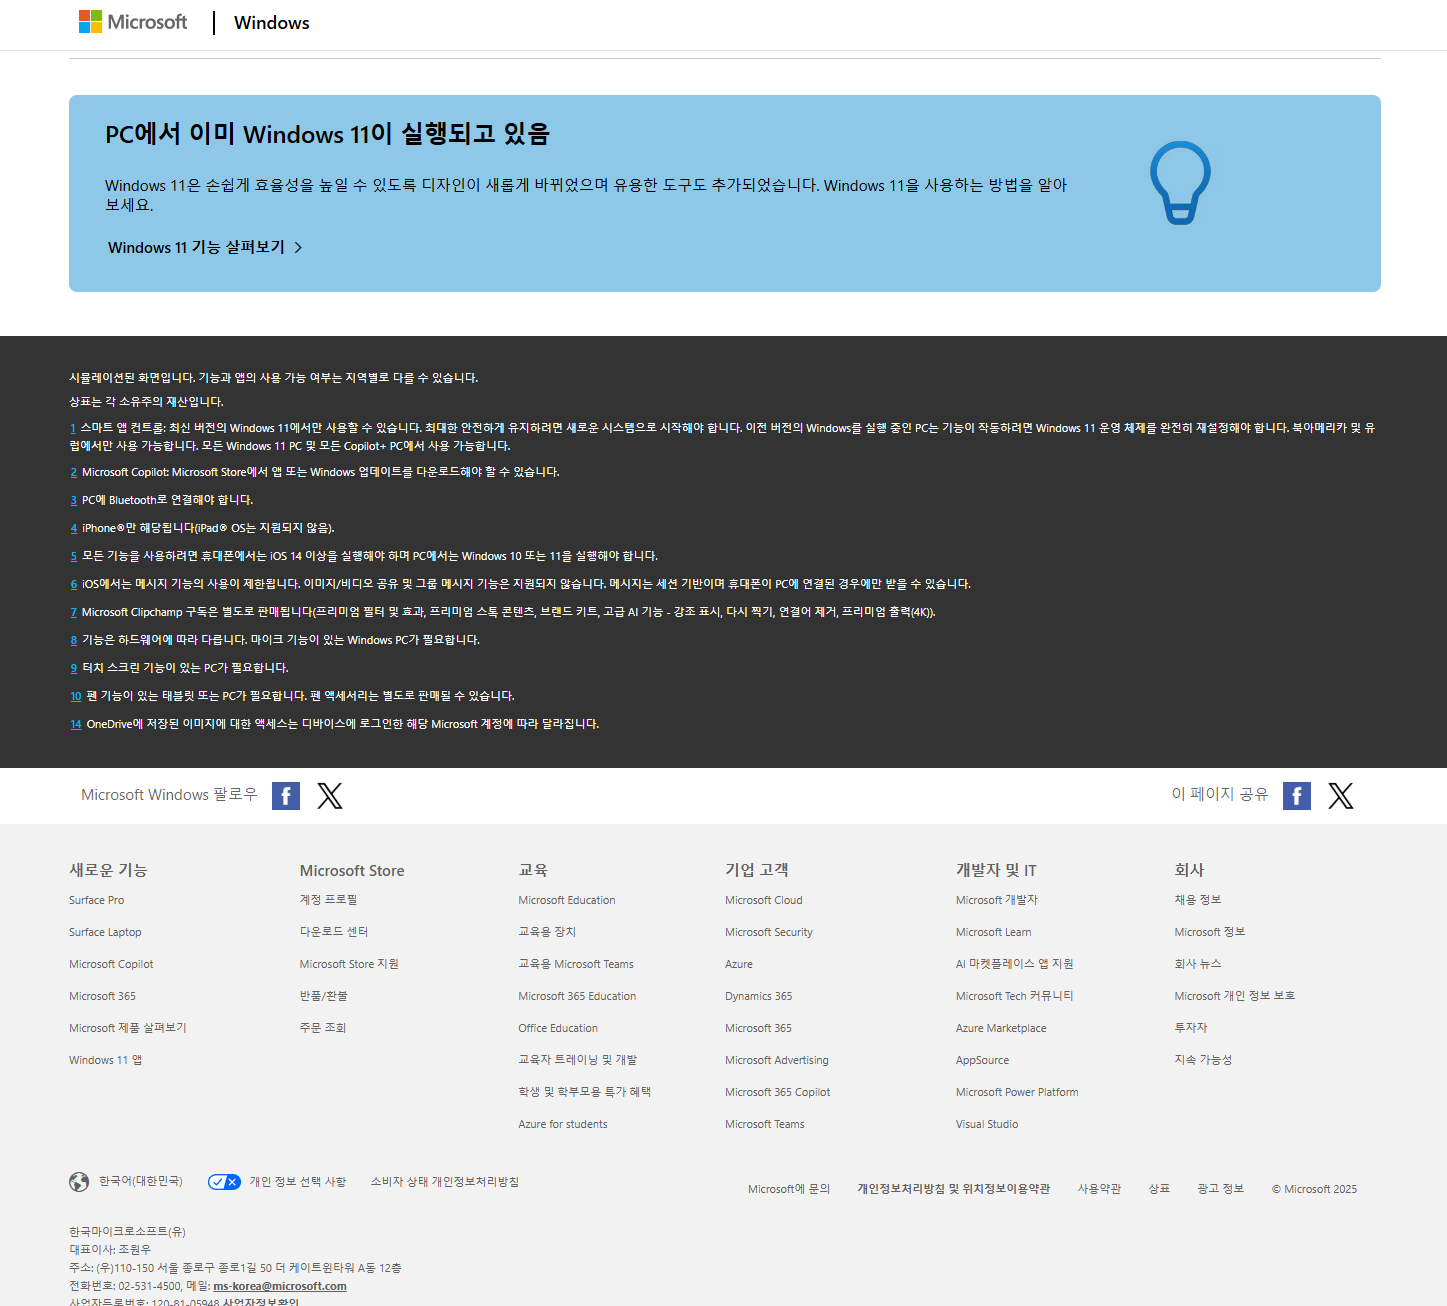Screen dimensions: 1447x1306
Task: Follow Microsoft Windows on X icon
Action: [330, 796]
